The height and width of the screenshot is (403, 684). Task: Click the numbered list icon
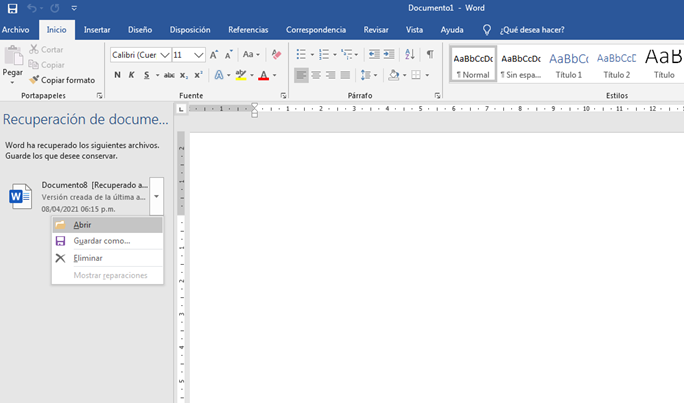[324, 55]
